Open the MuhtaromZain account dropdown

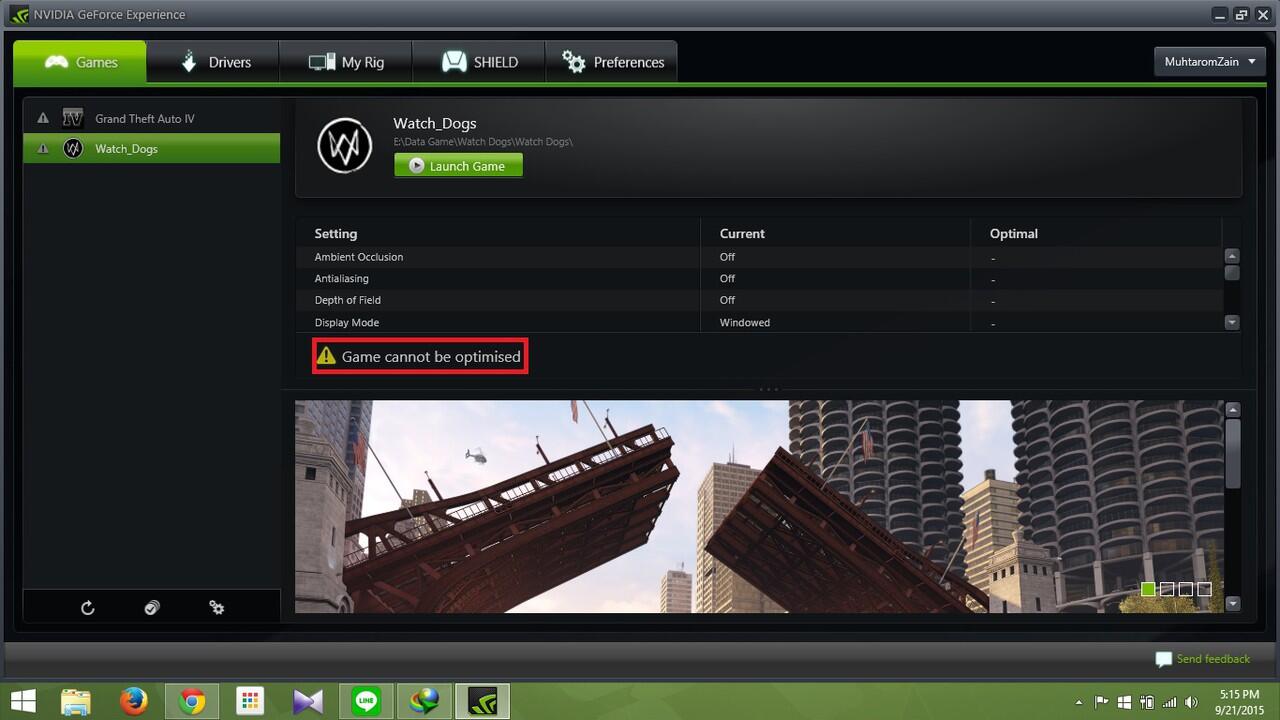click(1209, 62)
